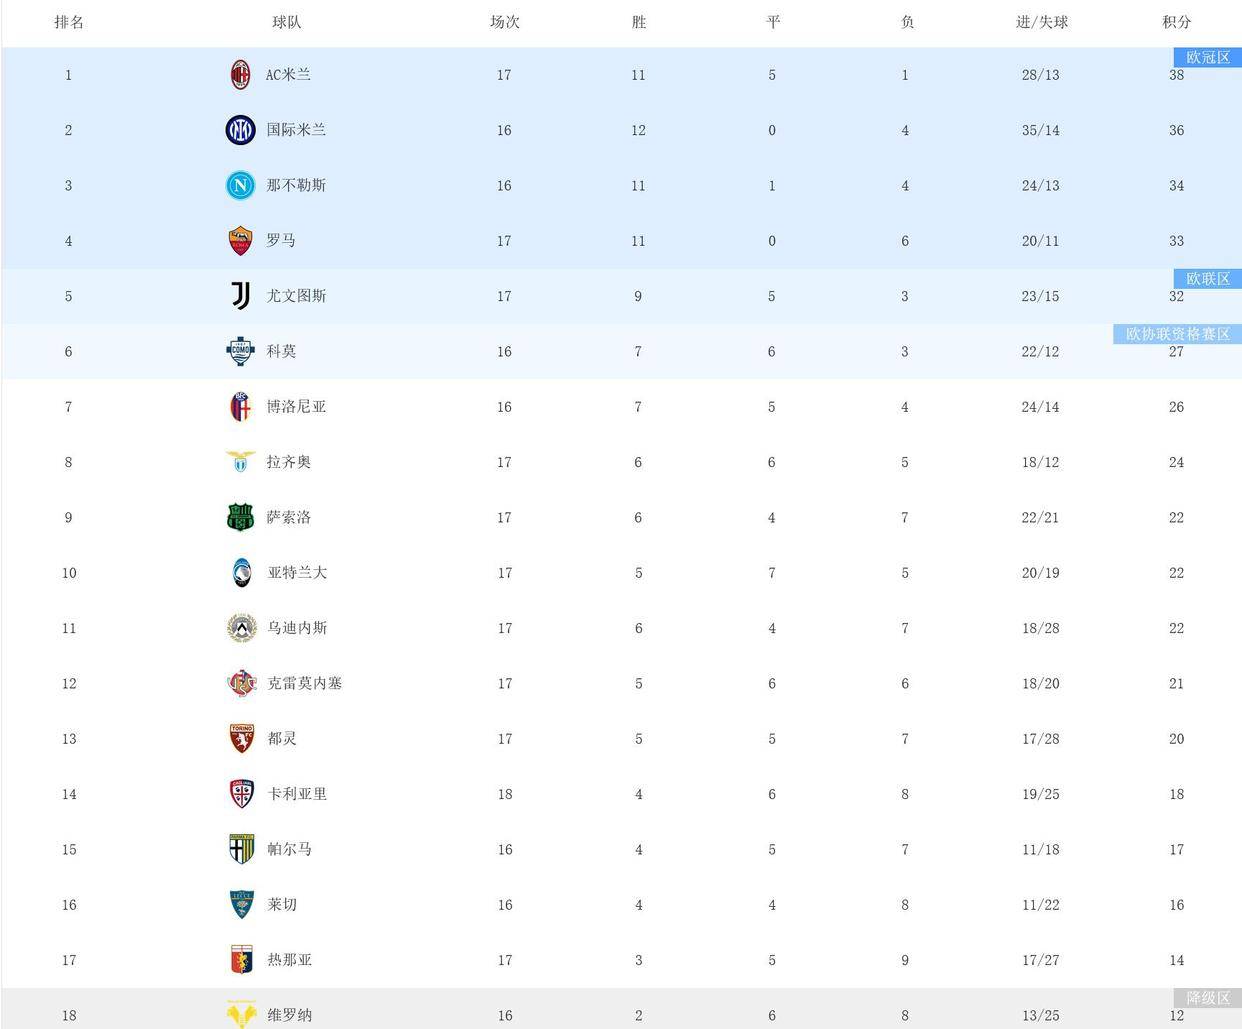Click the 积分 column header
This screenshot has height=1029, width=1242.
click(x=1176, y=22)
